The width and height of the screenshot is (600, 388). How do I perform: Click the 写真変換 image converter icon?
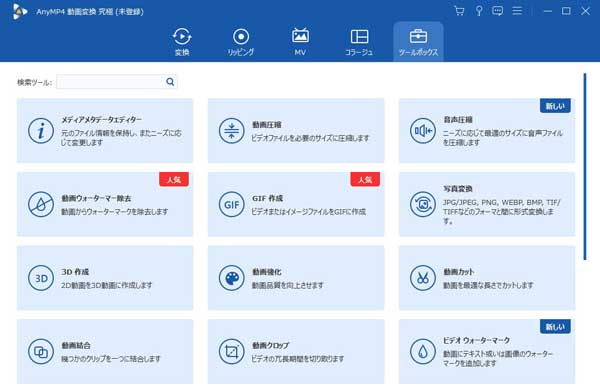tap(422, 204)
